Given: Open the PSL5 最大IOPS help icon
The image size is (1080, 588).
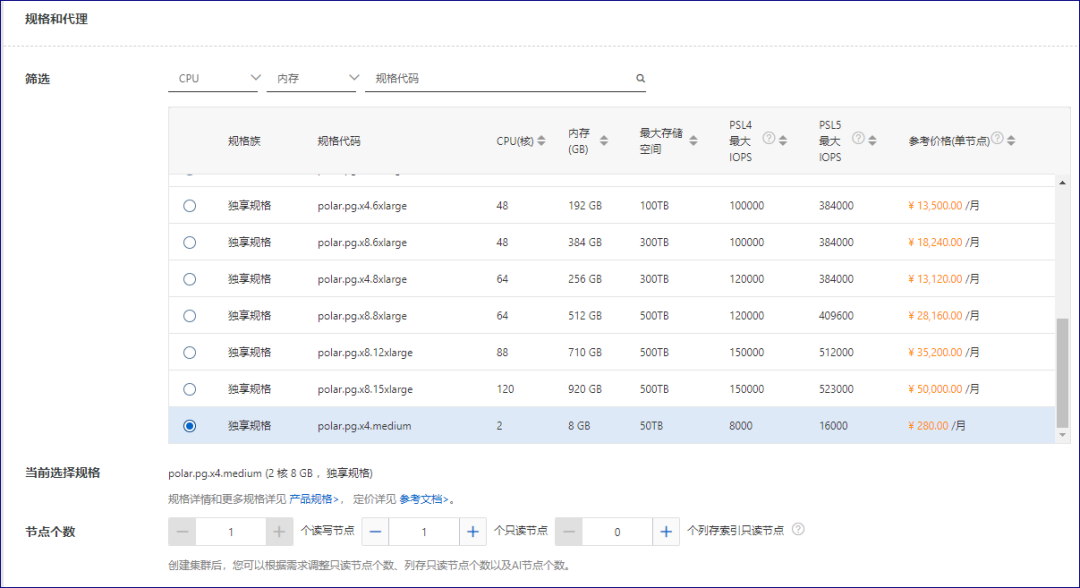Looking at the screenshot, I should (x=858, y=137).
